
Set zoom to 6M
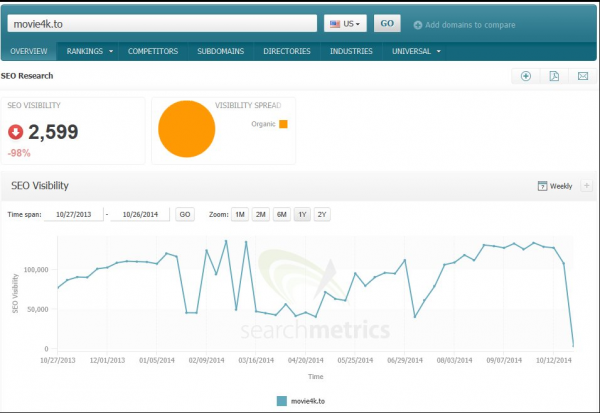(282, 214)
